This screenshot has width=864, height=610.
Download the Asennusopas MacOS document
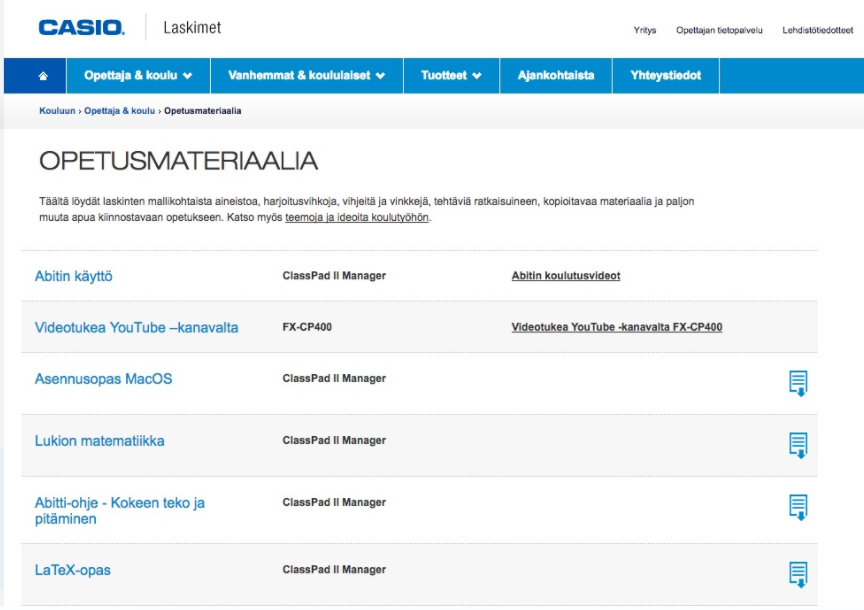click(x=798, y=383)
